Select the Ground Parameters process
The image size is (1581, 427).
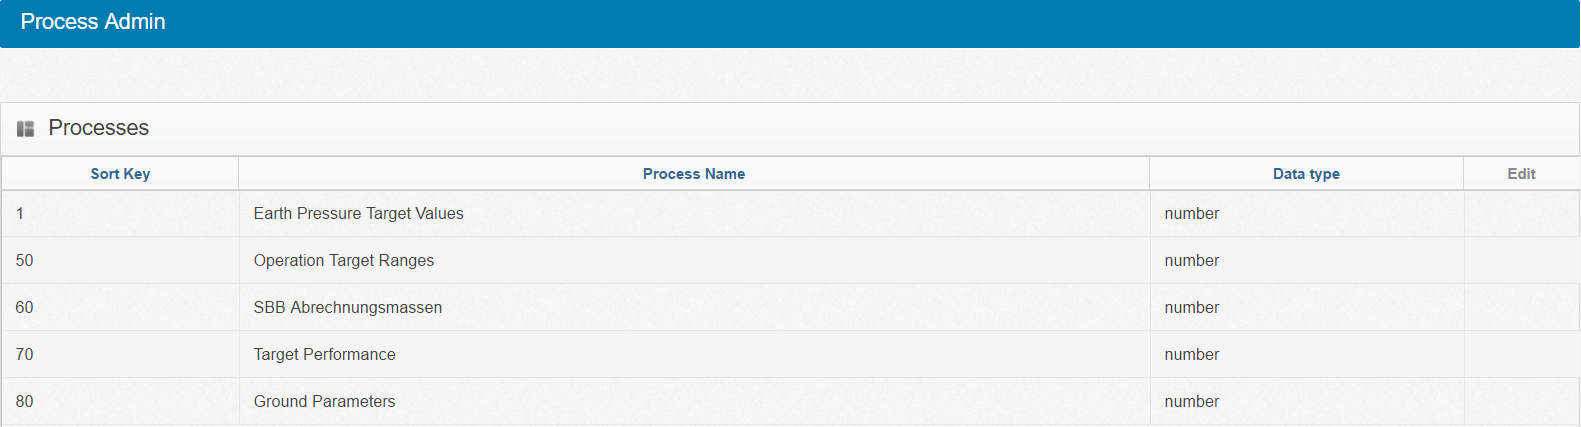(324, 402)
